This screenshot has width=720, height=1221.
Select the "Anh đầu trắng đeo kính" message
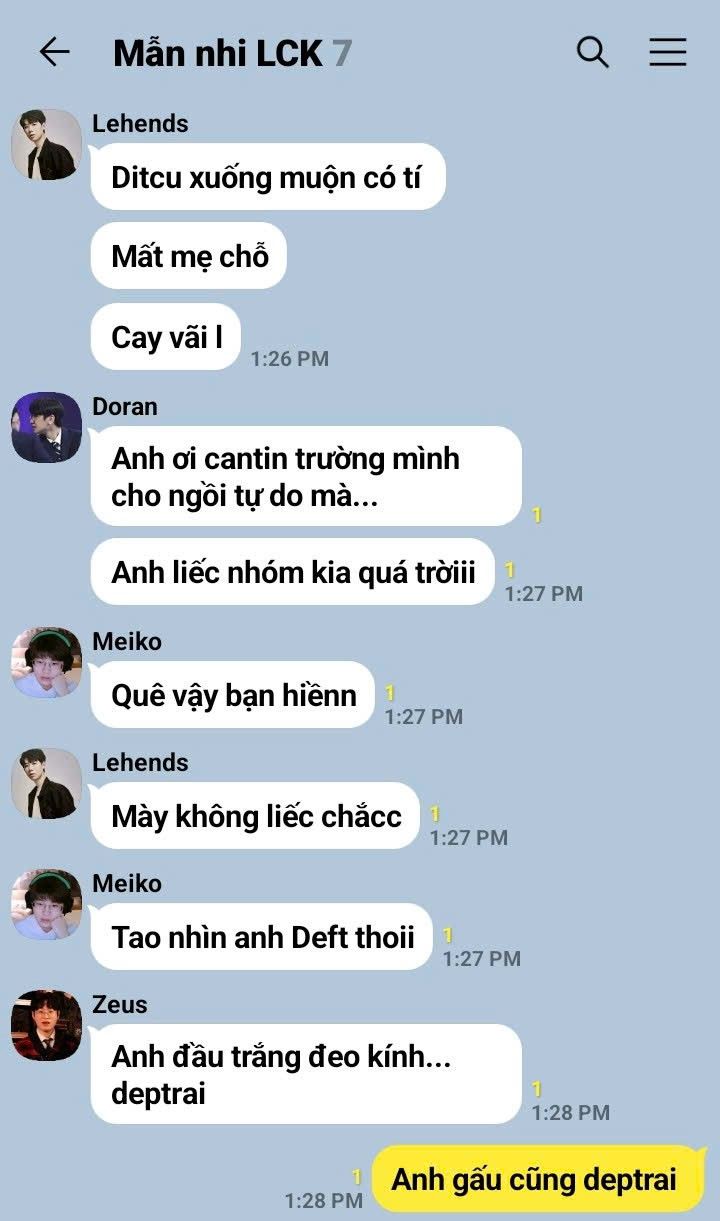(306, 1074)
